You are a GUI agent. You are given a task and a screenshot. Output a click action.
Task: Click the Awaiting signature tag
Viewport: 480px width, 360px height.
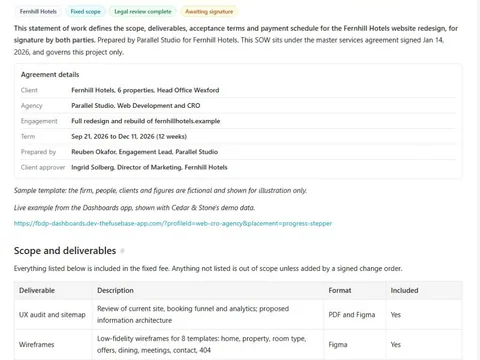tap(209, 12)
